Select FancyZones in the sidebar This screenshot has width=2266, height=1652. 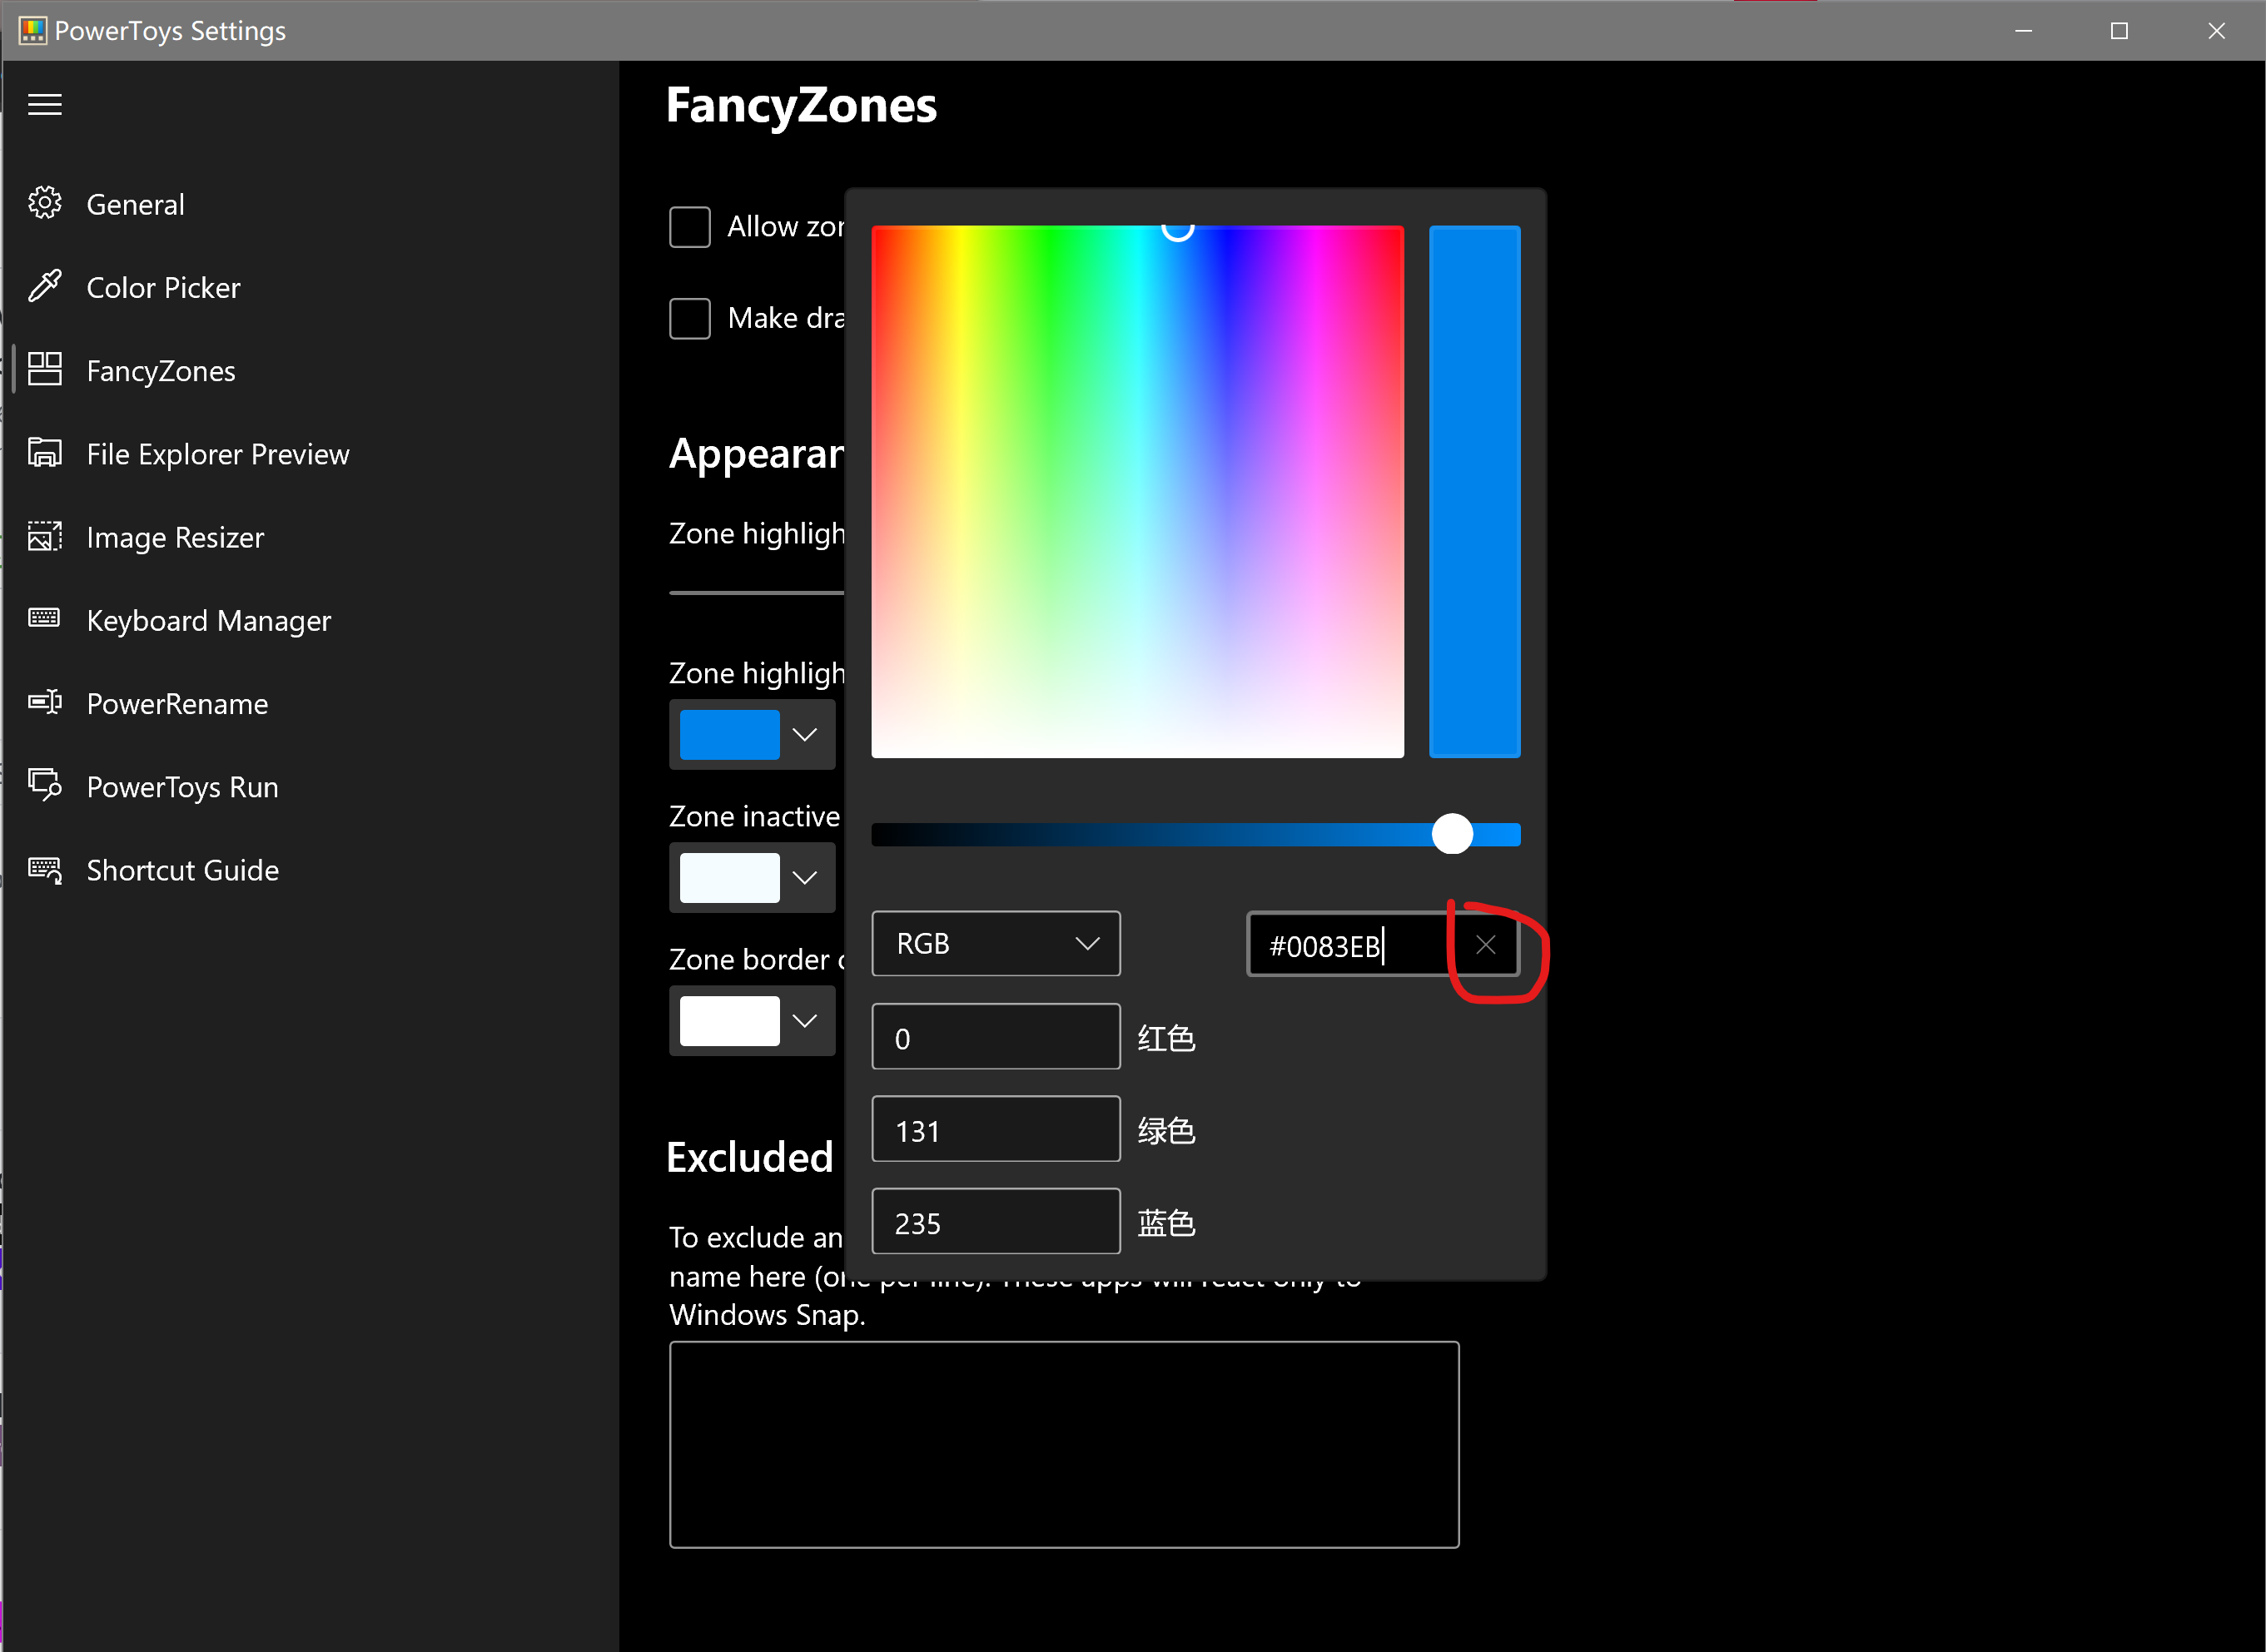click(160, 370)
